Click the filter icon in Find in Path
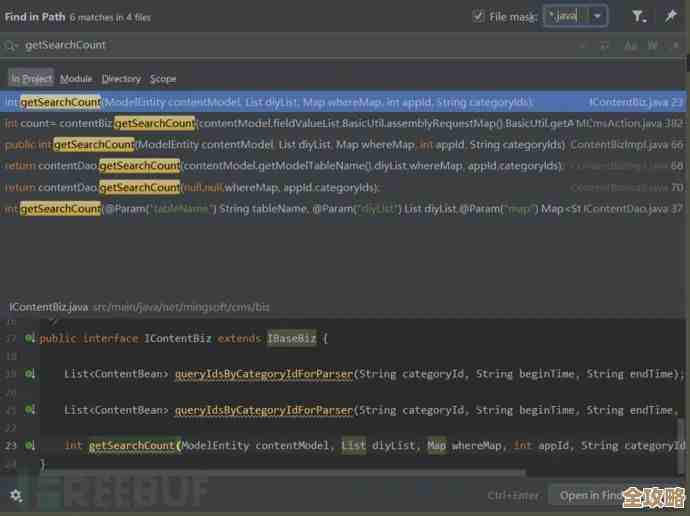The height and width of the screenshot is (516, 690). click(639, 16)
